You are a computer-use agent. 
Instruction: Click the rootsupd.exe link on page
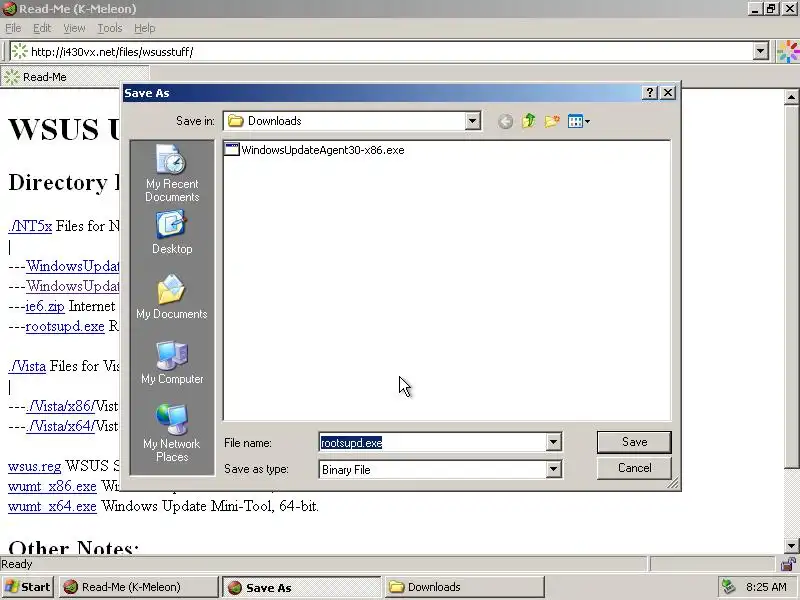coord(65,326)
